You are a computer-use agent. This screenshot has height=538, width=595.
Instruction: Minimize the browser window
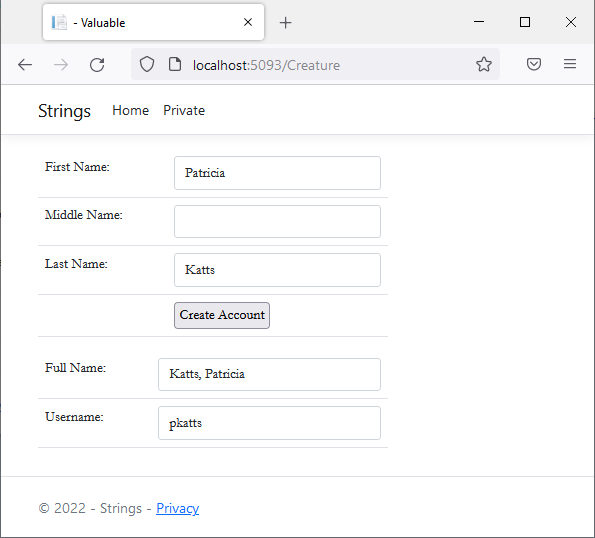pyautogui.click(x=479, y=22)
